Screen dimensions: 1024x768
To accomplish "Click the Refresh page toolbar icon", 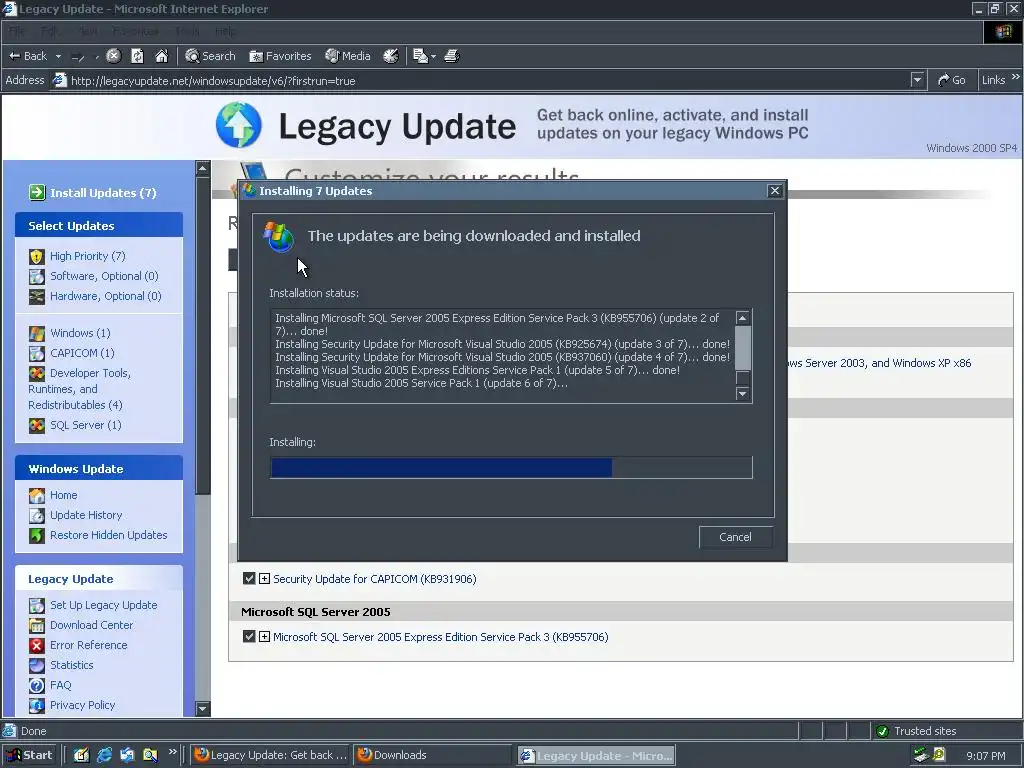I will 137,56.
